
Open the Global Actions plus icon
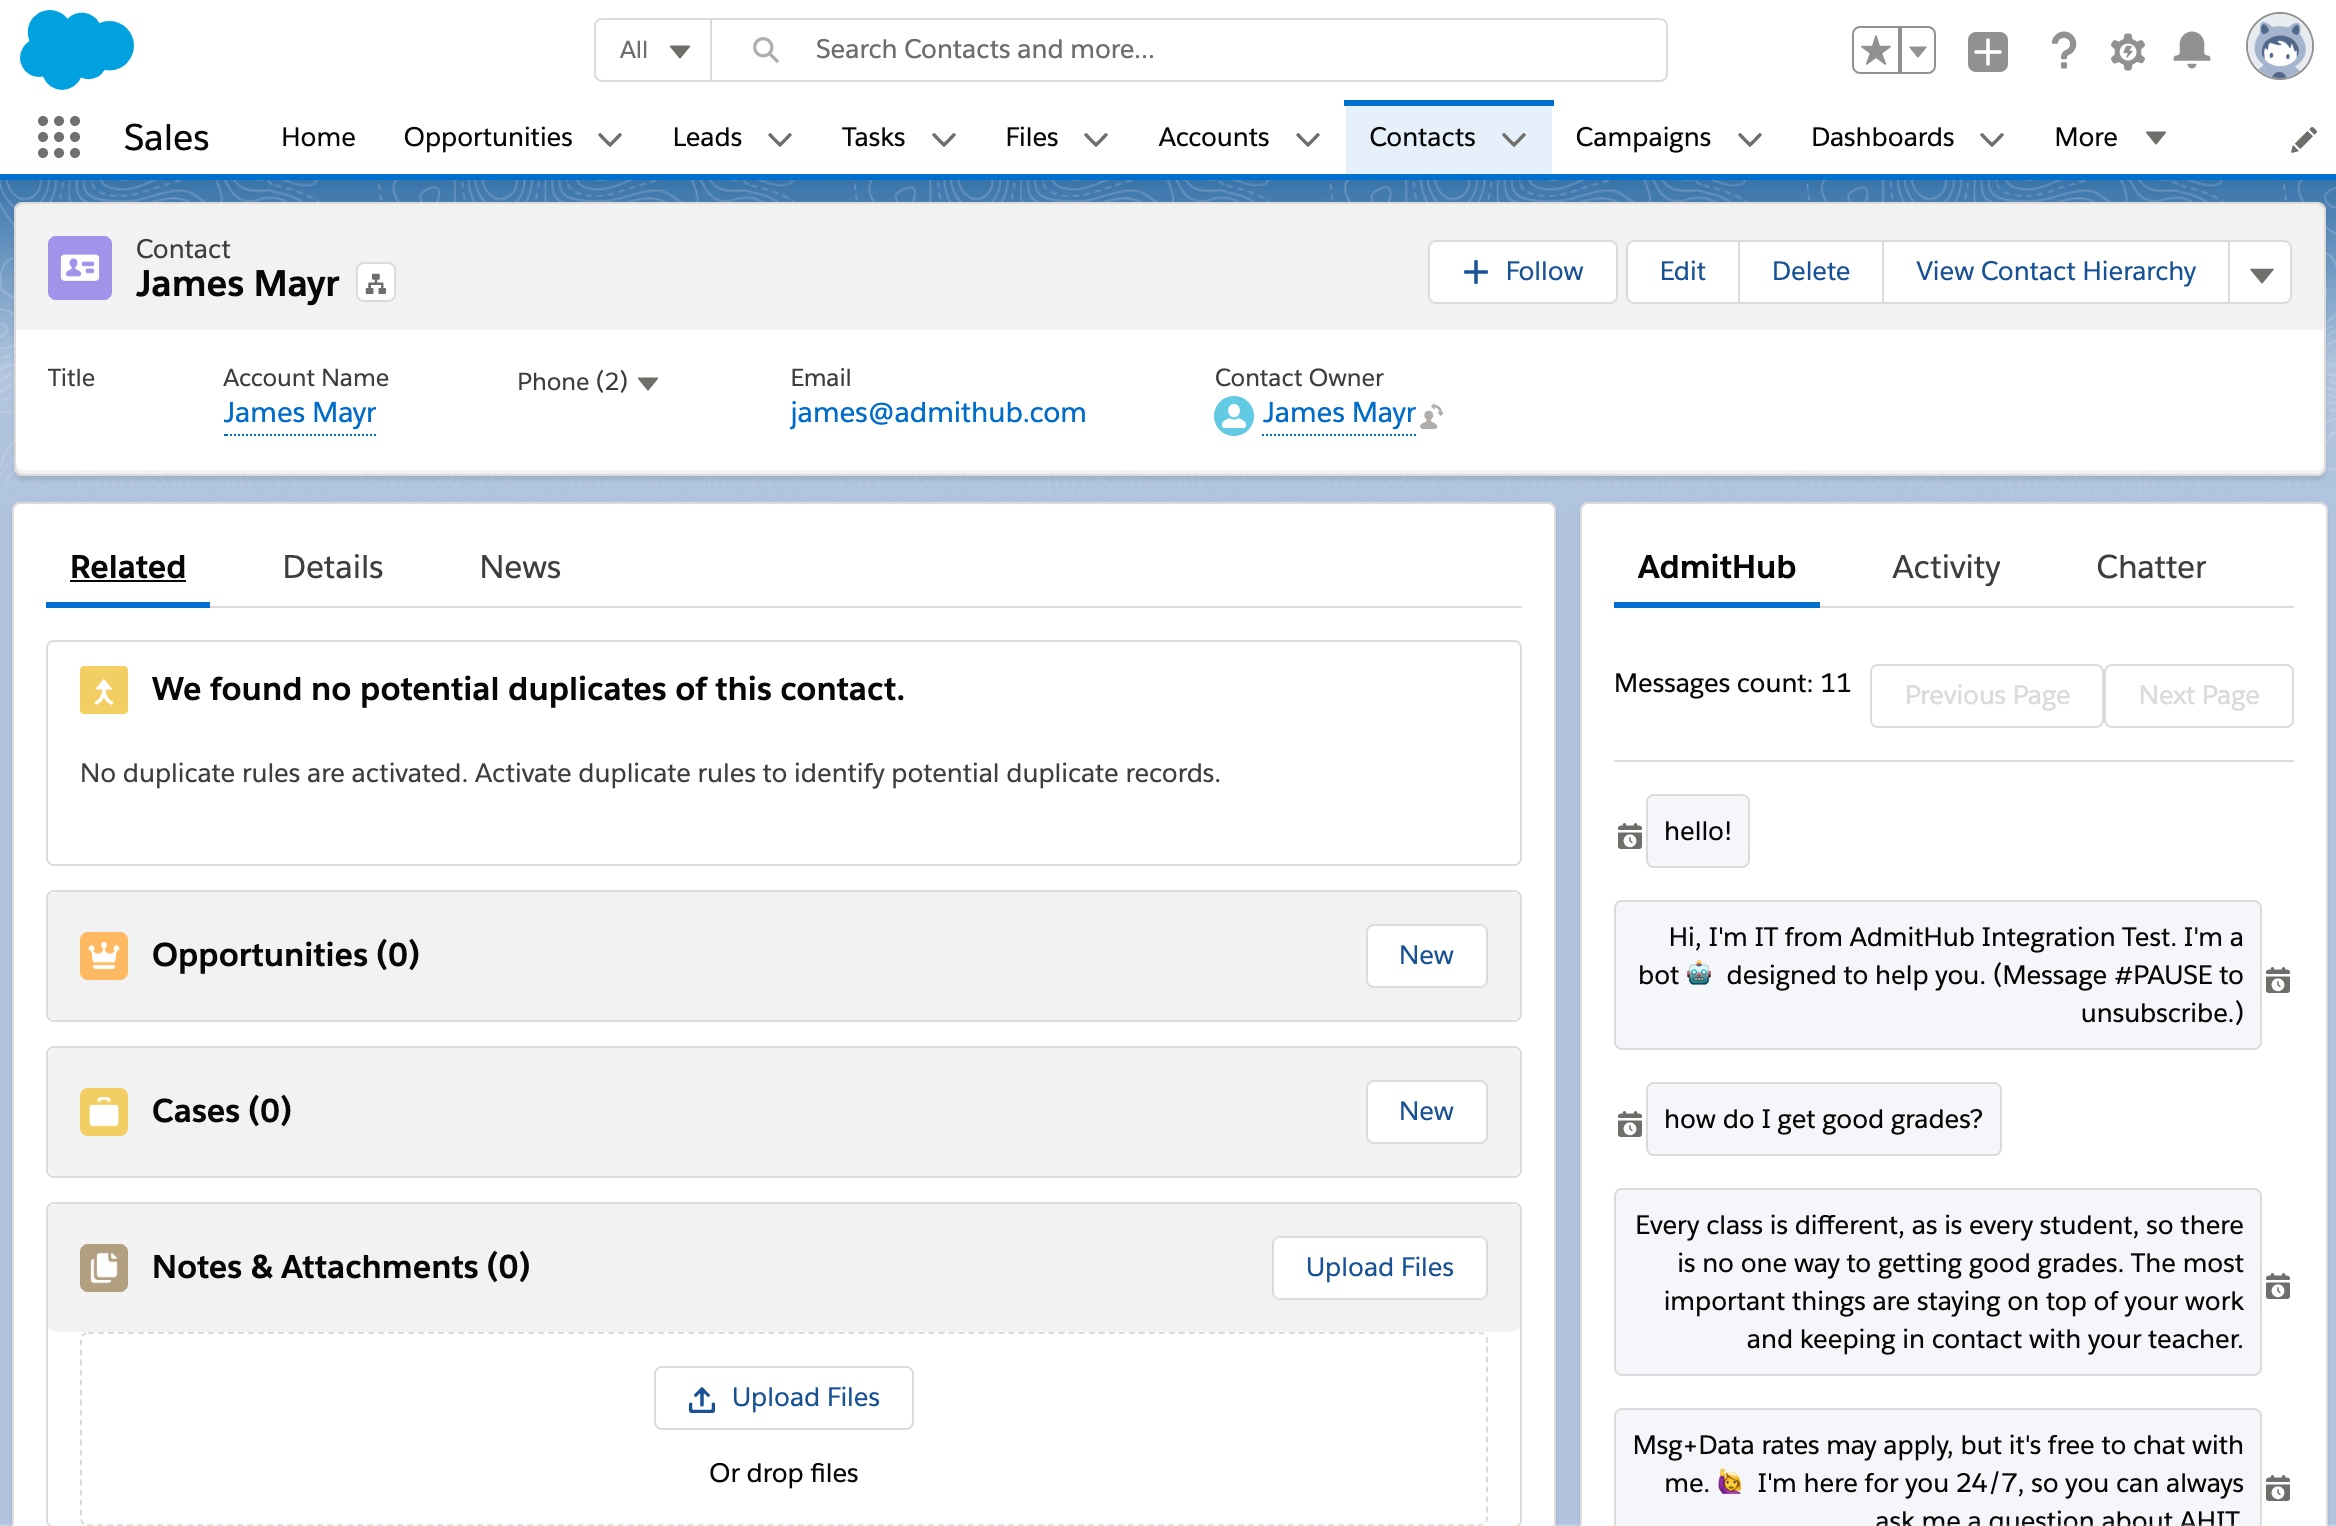[1987, 50]
